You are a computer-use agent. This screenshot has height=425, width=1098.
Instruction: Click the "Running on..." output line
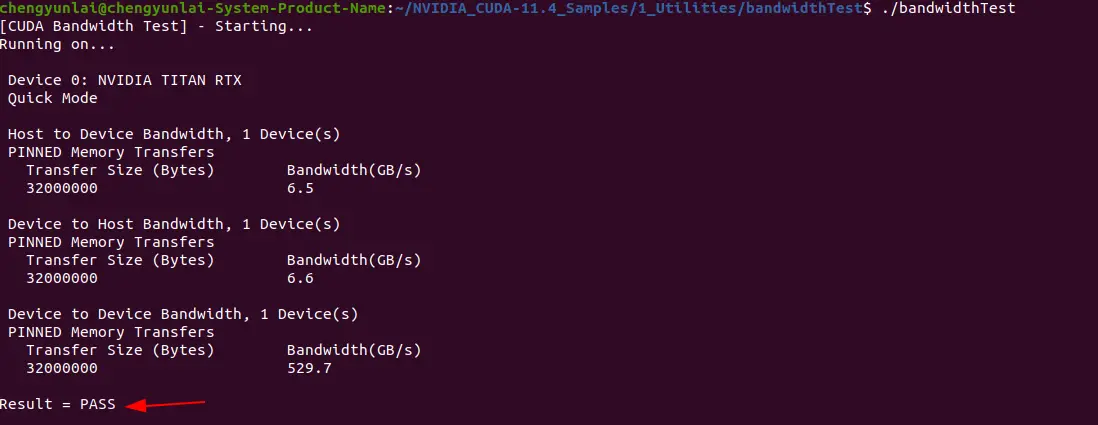pyautogui.click(x=57, y=44)
